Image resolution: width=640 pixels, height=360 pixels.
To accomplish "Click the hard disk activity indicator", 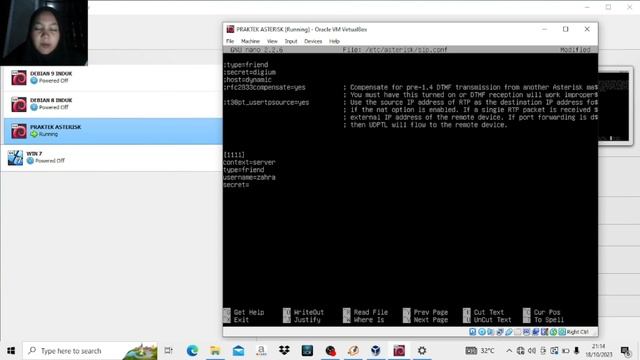I will [473, 332].
